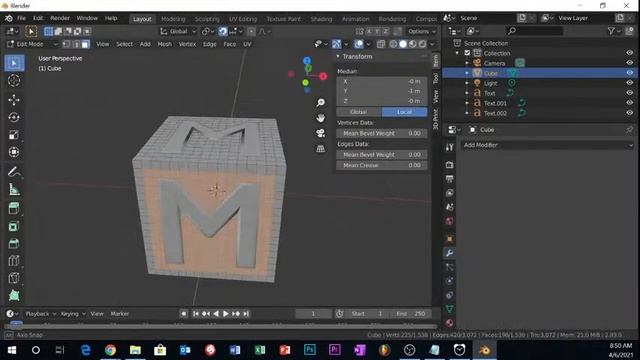Click the current frame number field
Screen dimensions: 640x360
click(x=313, y=314)
